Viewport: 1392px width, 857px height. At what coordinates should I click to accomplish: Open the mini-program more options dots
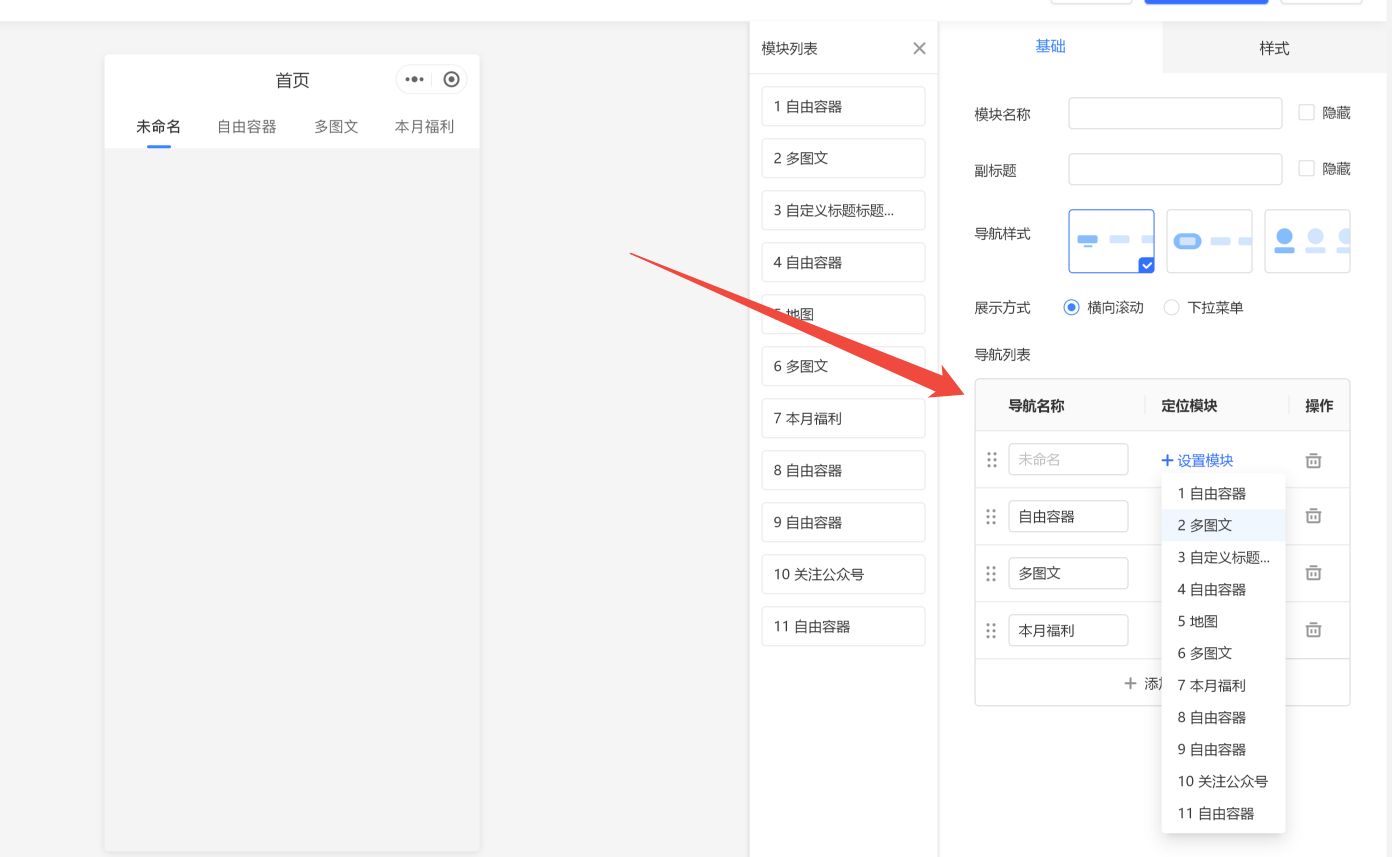[415, 80]
